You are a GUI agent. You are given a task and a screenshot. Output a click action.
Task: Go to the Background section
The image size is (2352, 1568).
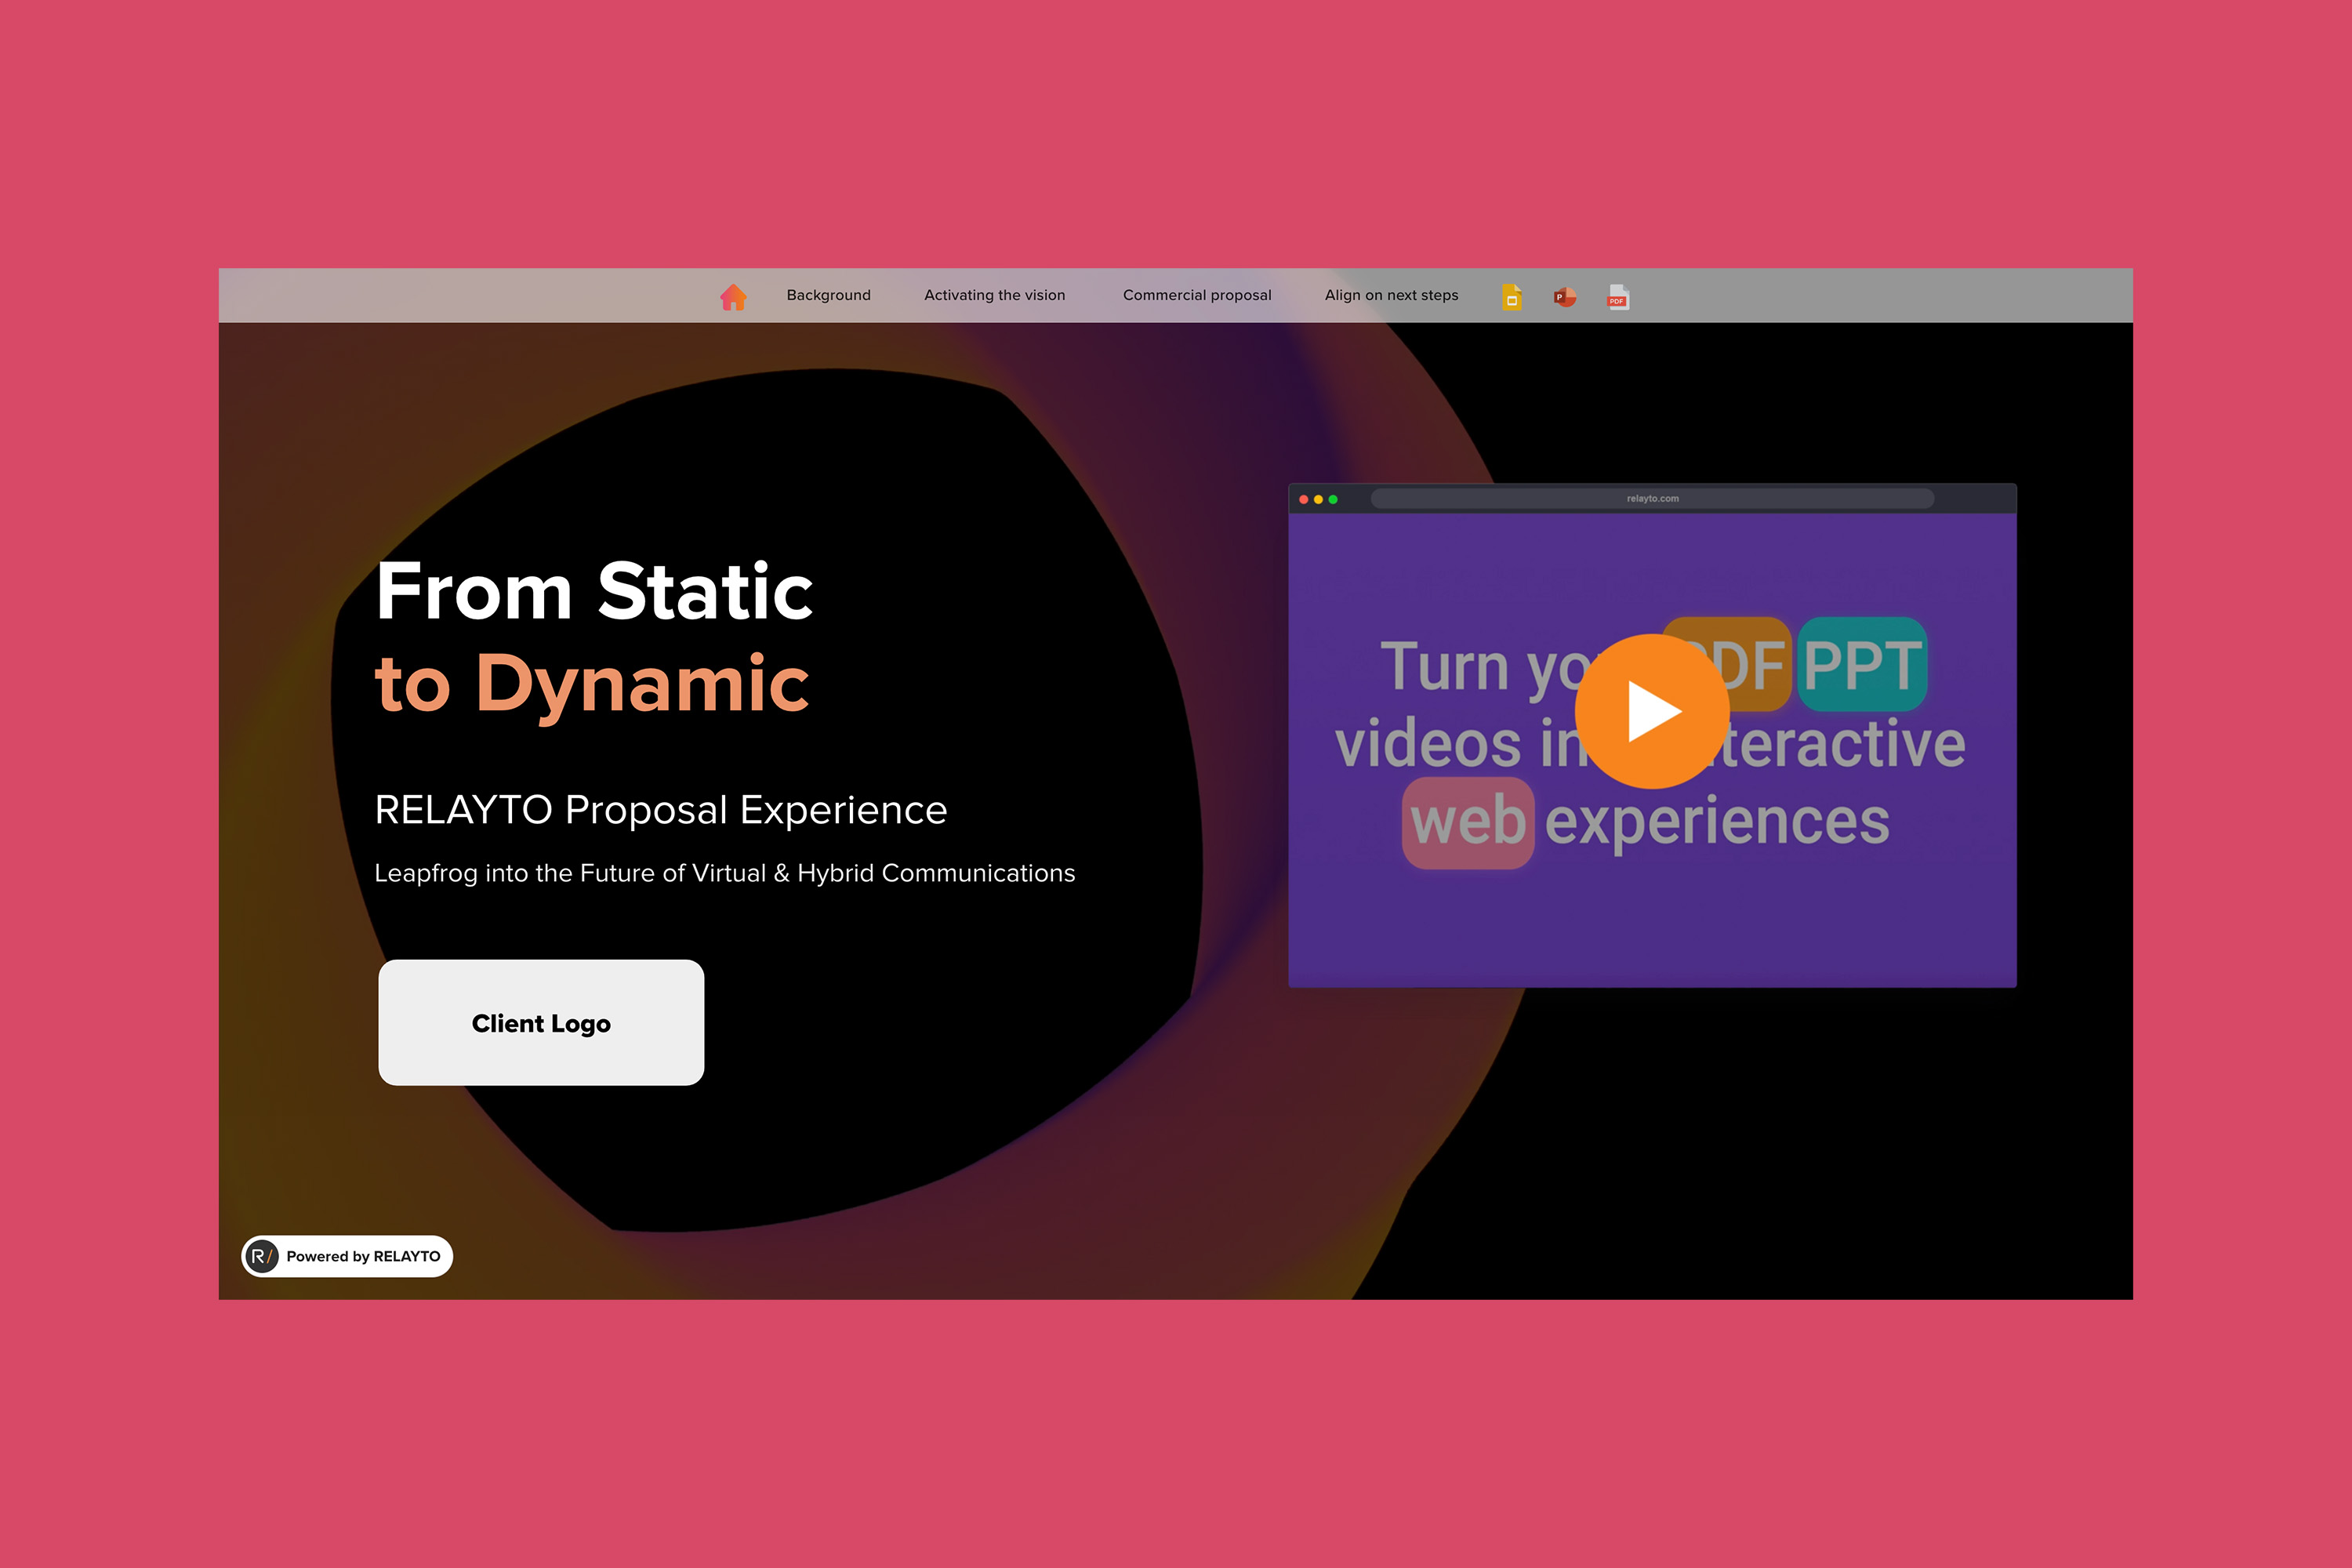click(x=828, y=295)
